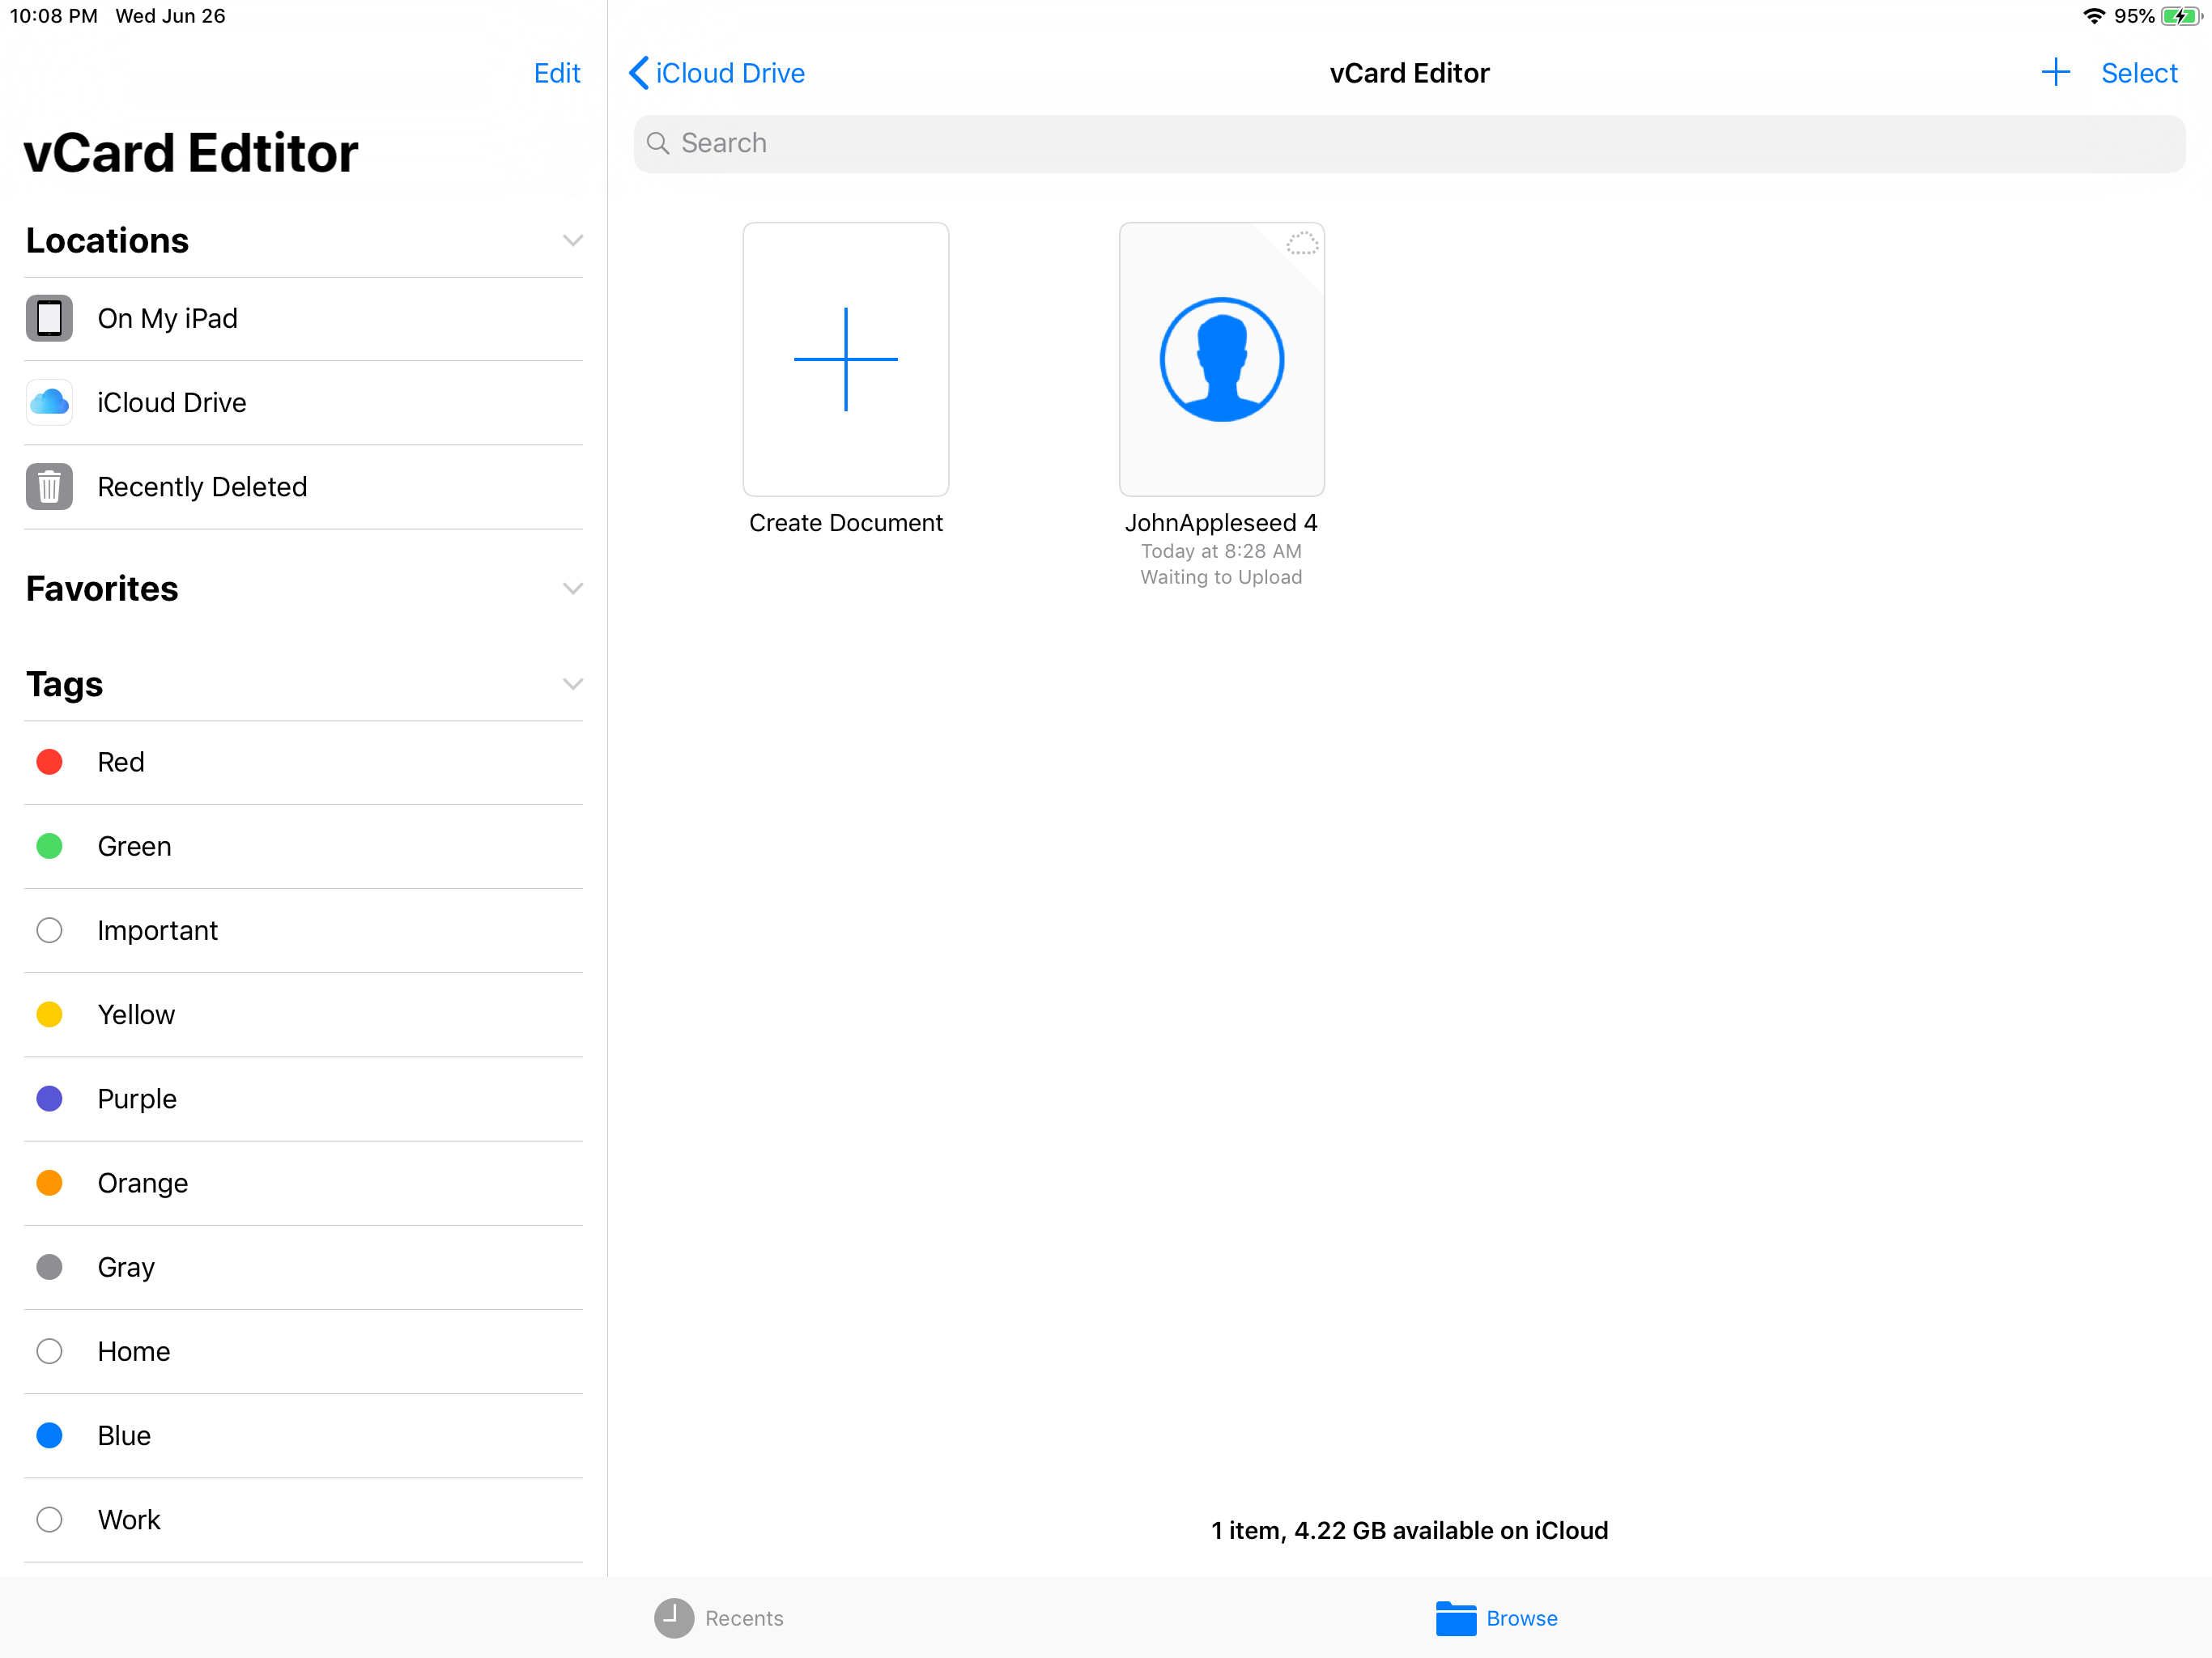Image resolution: width=2212 pixels, height=1658 pixels.
Task: Click the Yellow tag label
Action: (x=136, y=1015)
